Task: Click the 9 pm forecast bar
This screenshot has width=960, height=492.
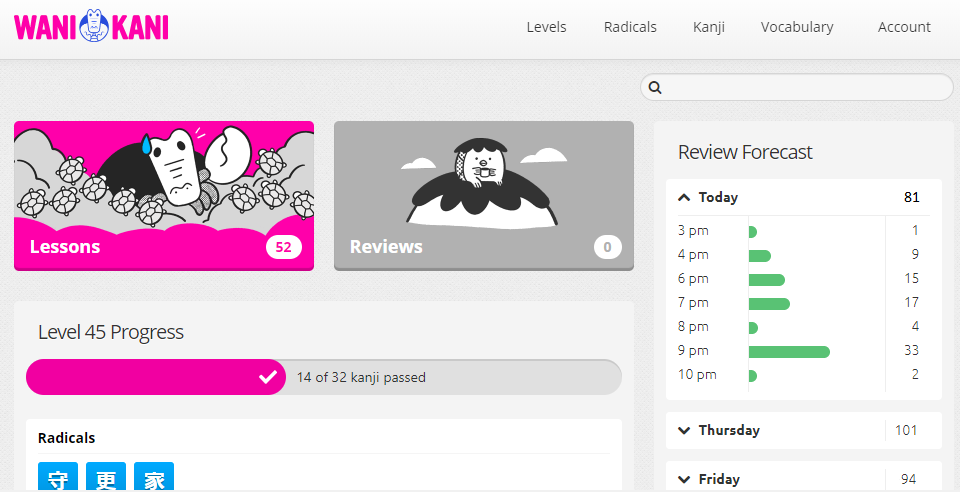Action: [789, 352]
